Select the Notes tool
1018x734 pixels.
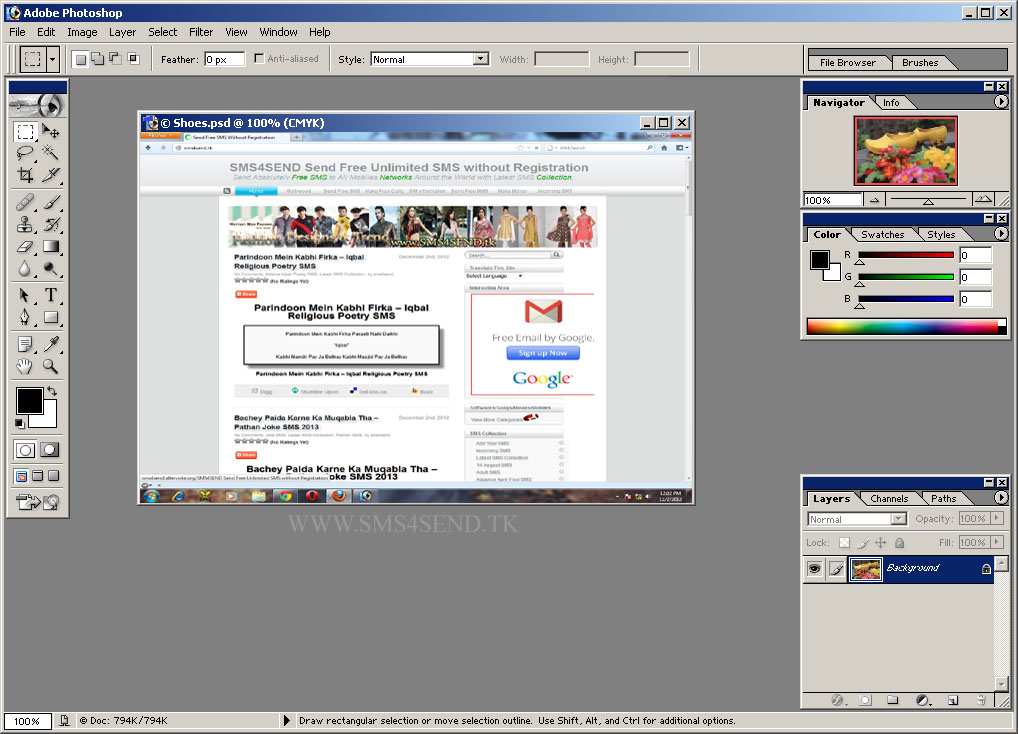pyautogui.click(x=25, y=344)
